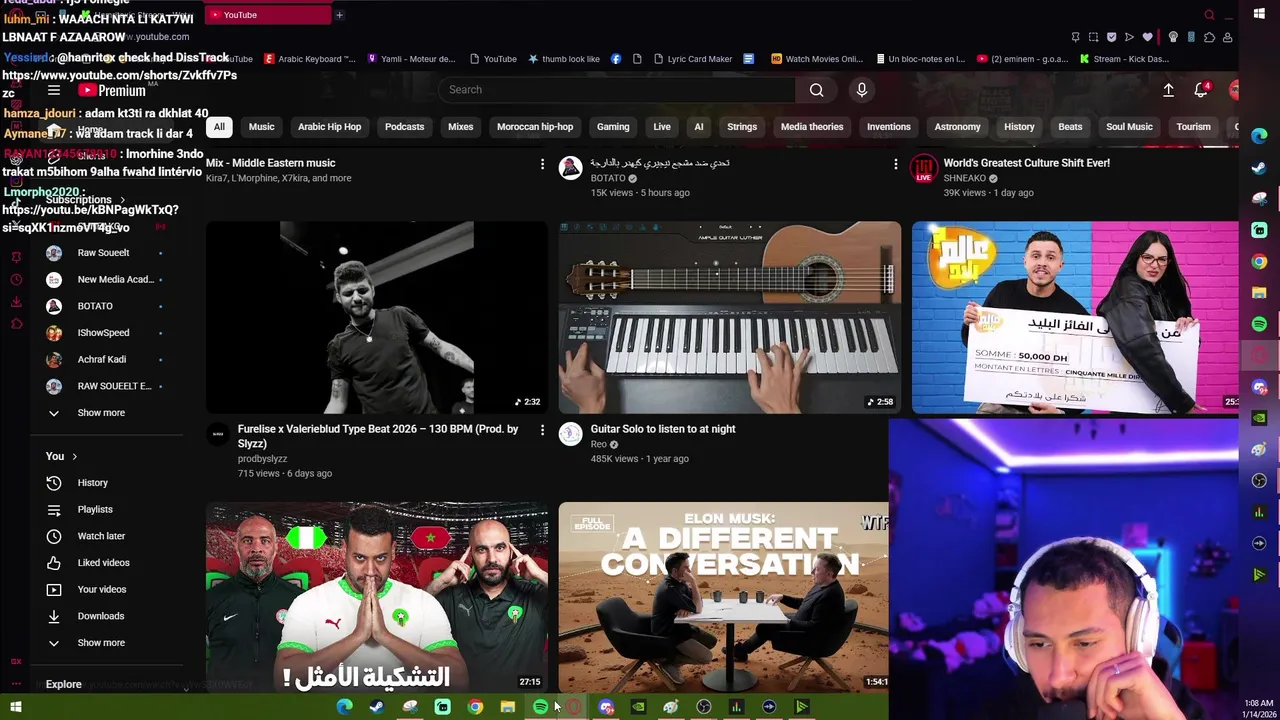Open Spotify from the taskbar
The width and height of the screenshot is (1280, 720).
540,707
